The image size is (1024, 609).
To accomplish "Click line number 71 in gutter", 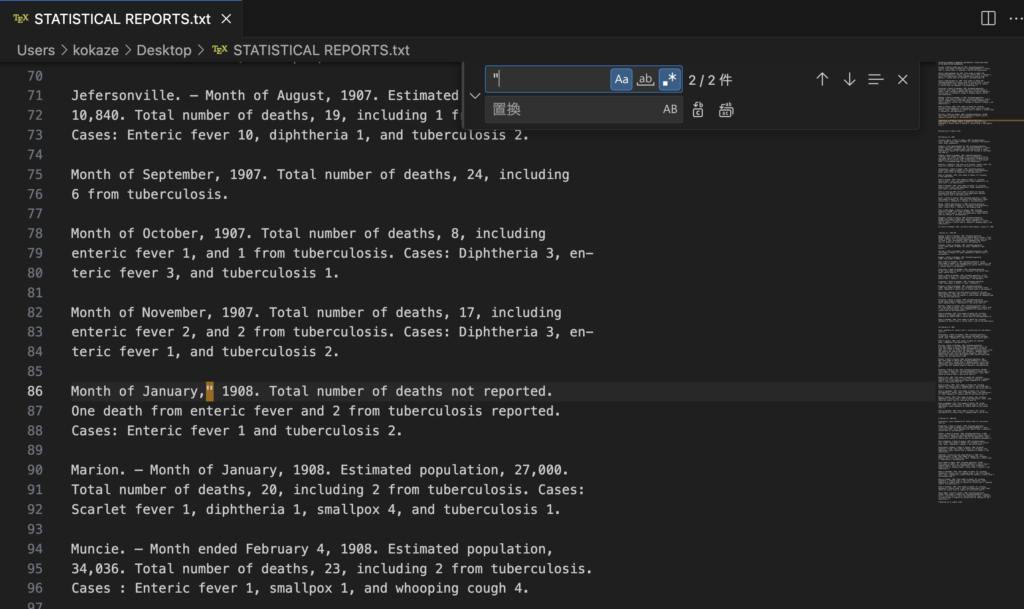I will [35, 95].
